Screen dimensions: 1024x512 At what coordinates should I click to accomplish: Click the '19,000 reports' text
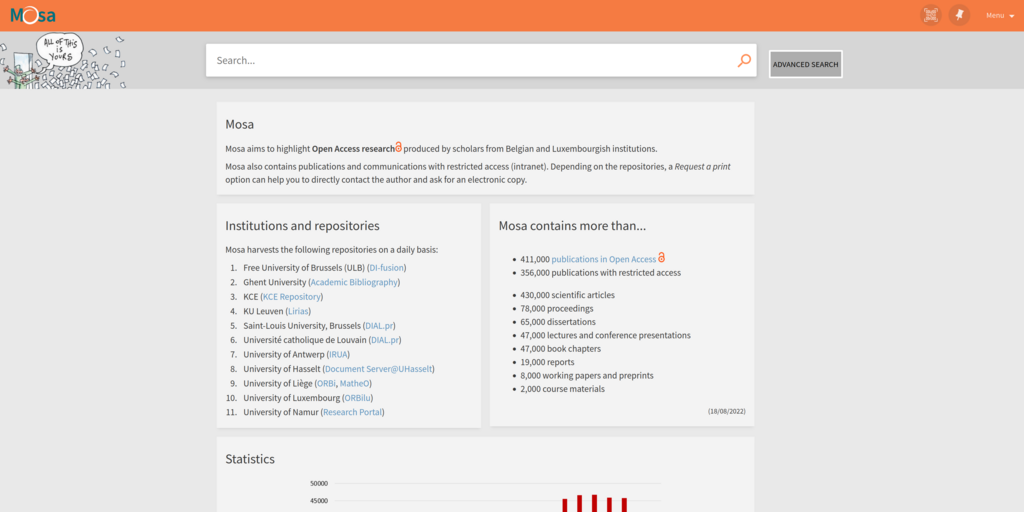click(x=547, y=362)
